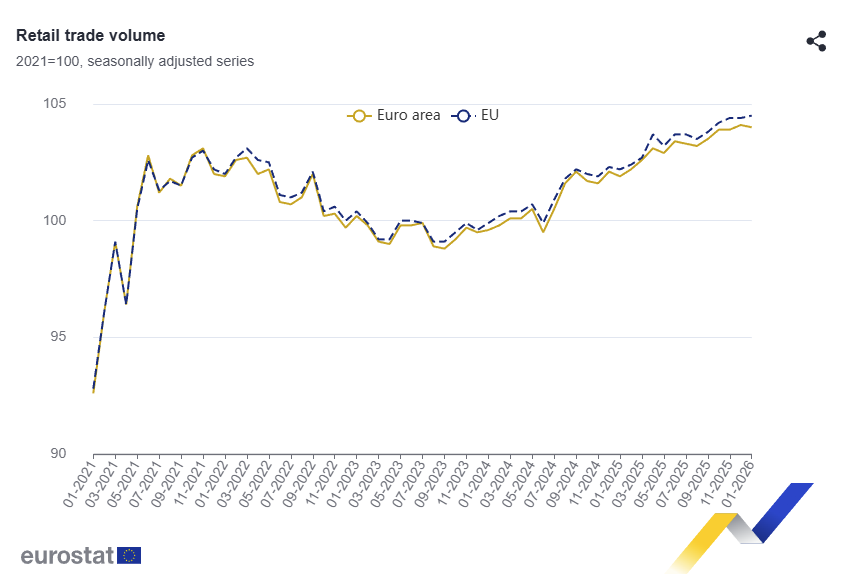Click the Euro area legend marker circle
This screenshot has height=588, width=850.
[x=358, y=116]
